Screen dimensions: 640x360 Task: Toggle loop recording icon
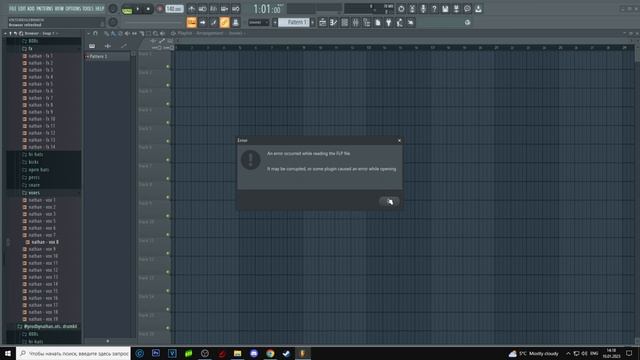coord(236,9)
